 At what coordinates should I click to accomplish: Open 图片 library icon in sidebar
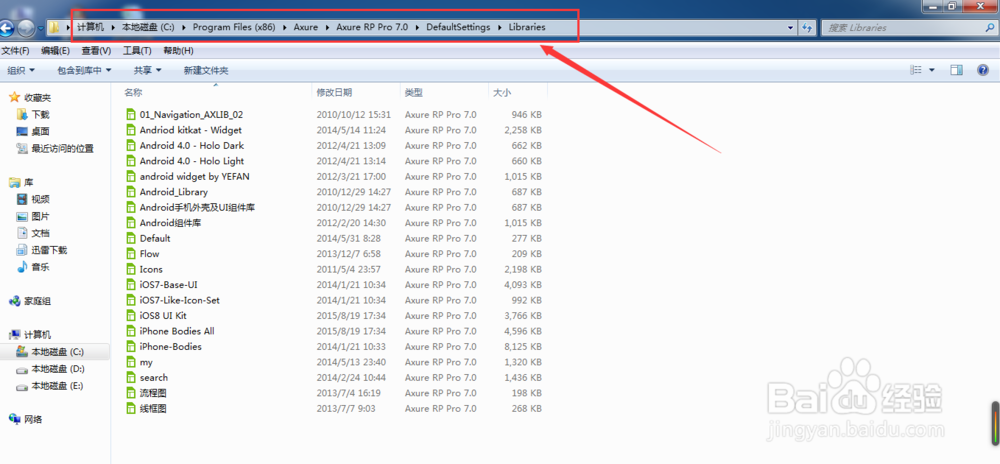pos(21,217)
